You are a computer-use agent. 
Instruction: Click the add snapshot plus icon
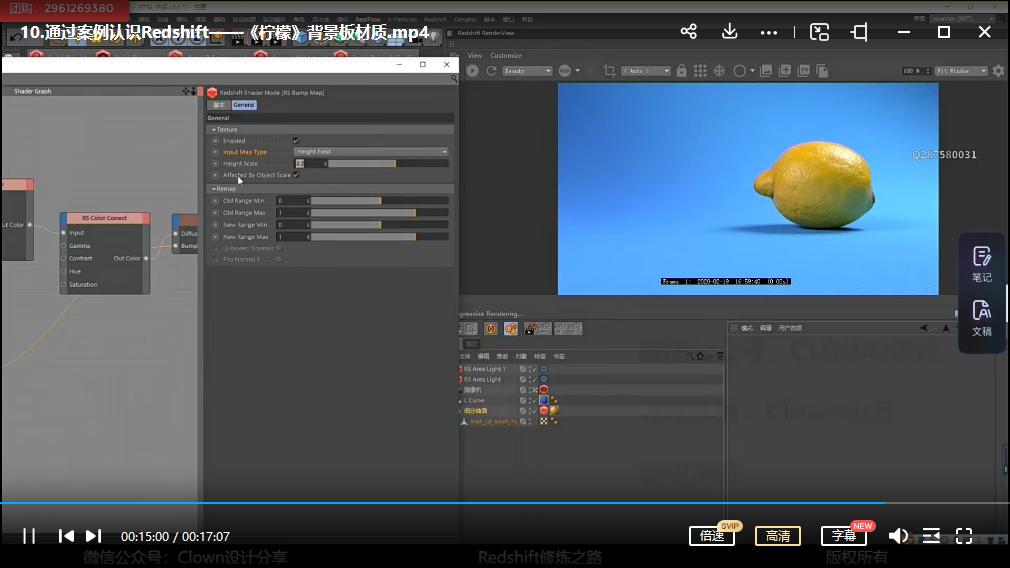pos(785,71)
